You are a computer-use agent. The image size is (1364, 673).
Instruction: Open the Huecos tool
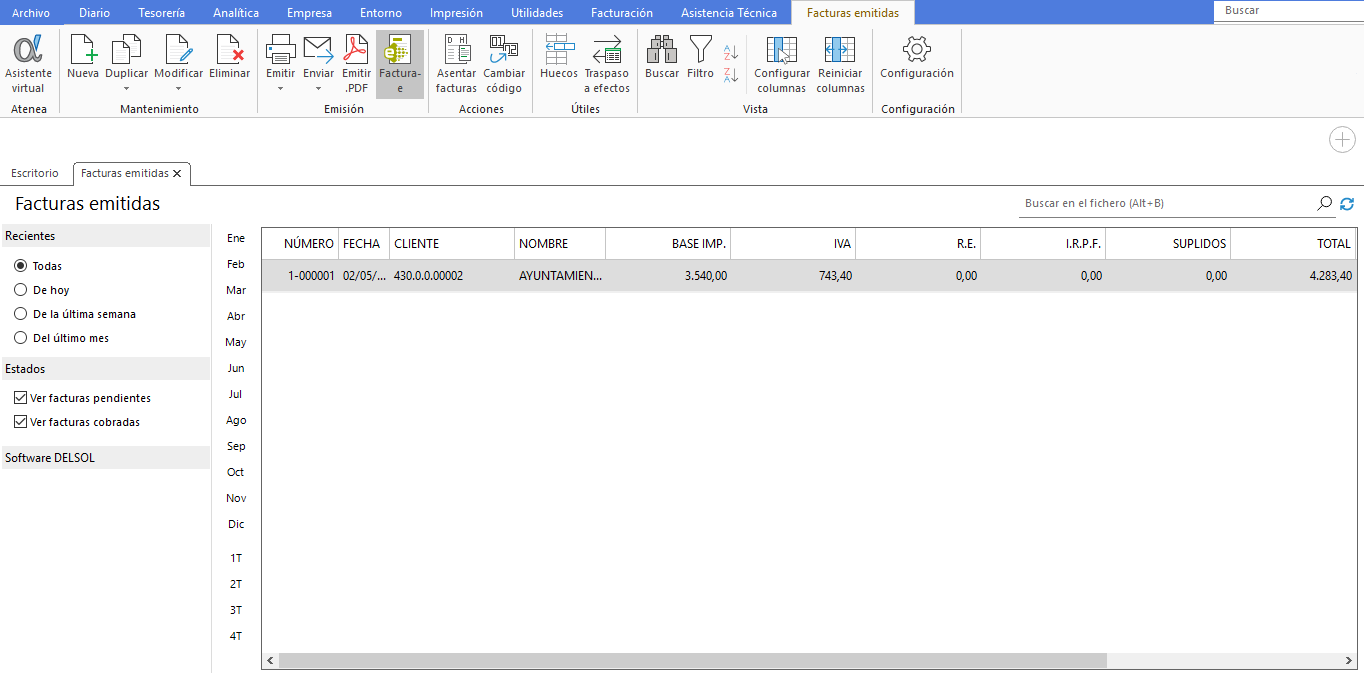coord(559,58)
